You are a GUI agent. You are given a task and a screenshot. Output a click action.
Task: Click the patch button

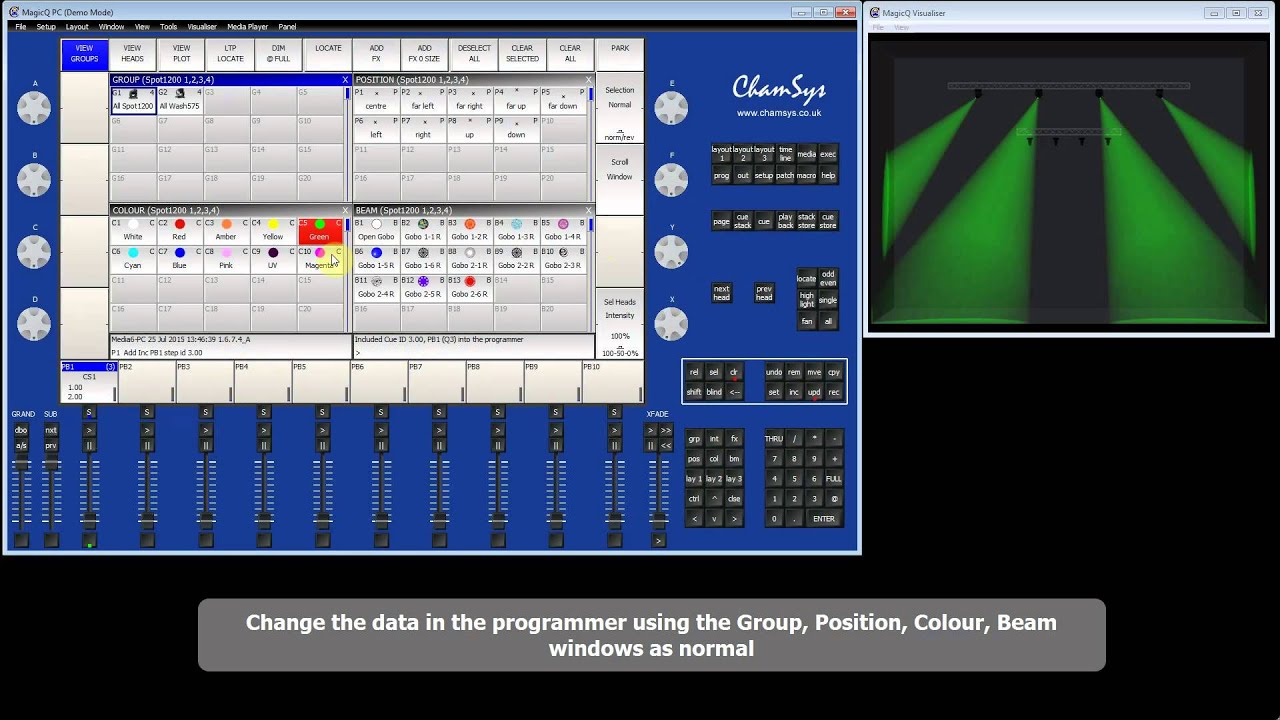(785, 175)
